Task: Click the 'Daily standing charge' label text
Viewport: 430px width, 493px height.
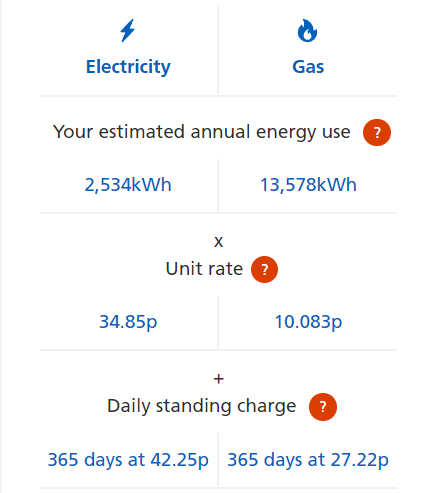Action: point(201,407)
